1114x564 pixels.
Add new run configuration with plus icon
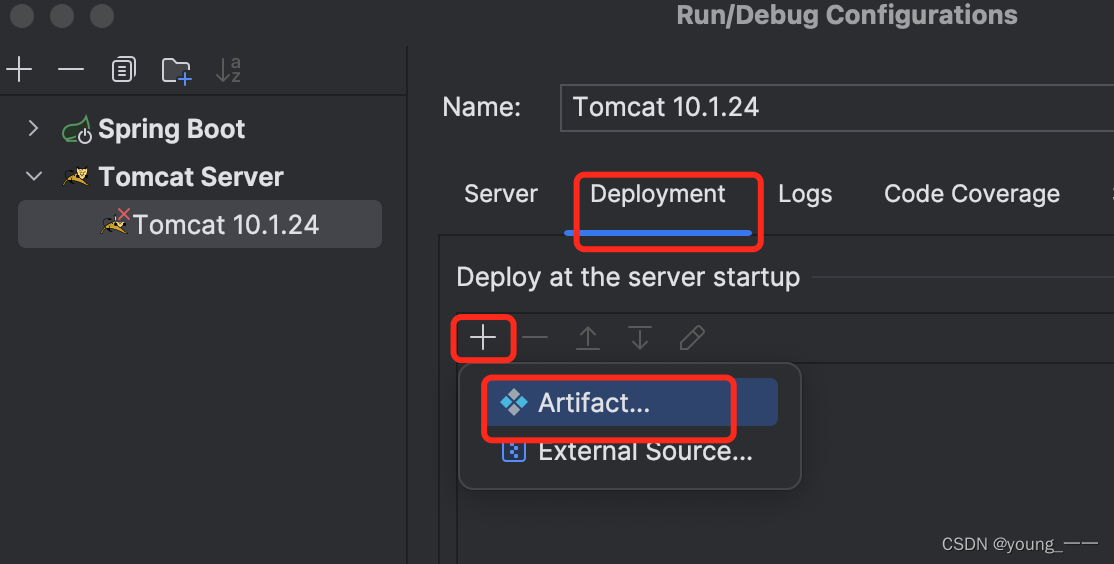[x=19, y=69]
